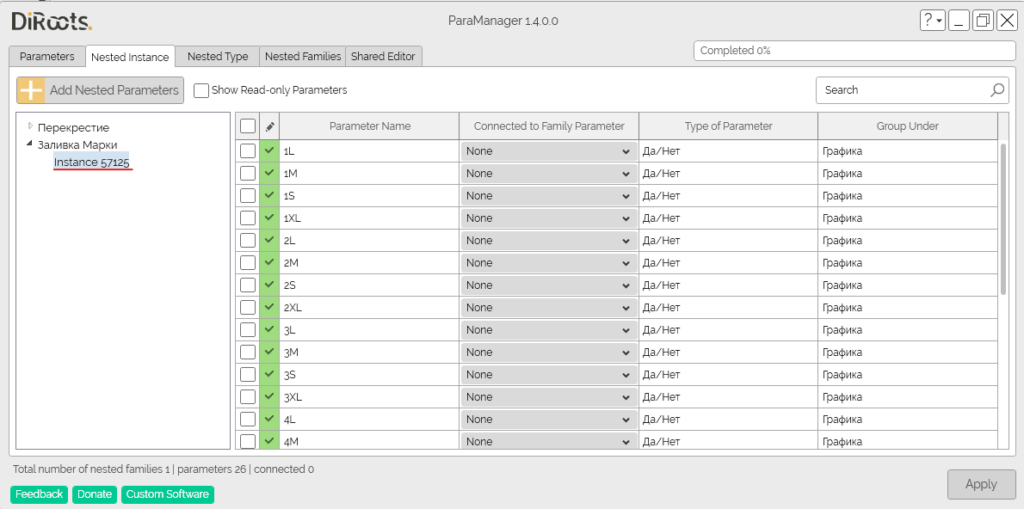Click the green checkmark for 2XL row
Image resolution: width=1024 pixels, height=509 pixels.
coord(269,308)
